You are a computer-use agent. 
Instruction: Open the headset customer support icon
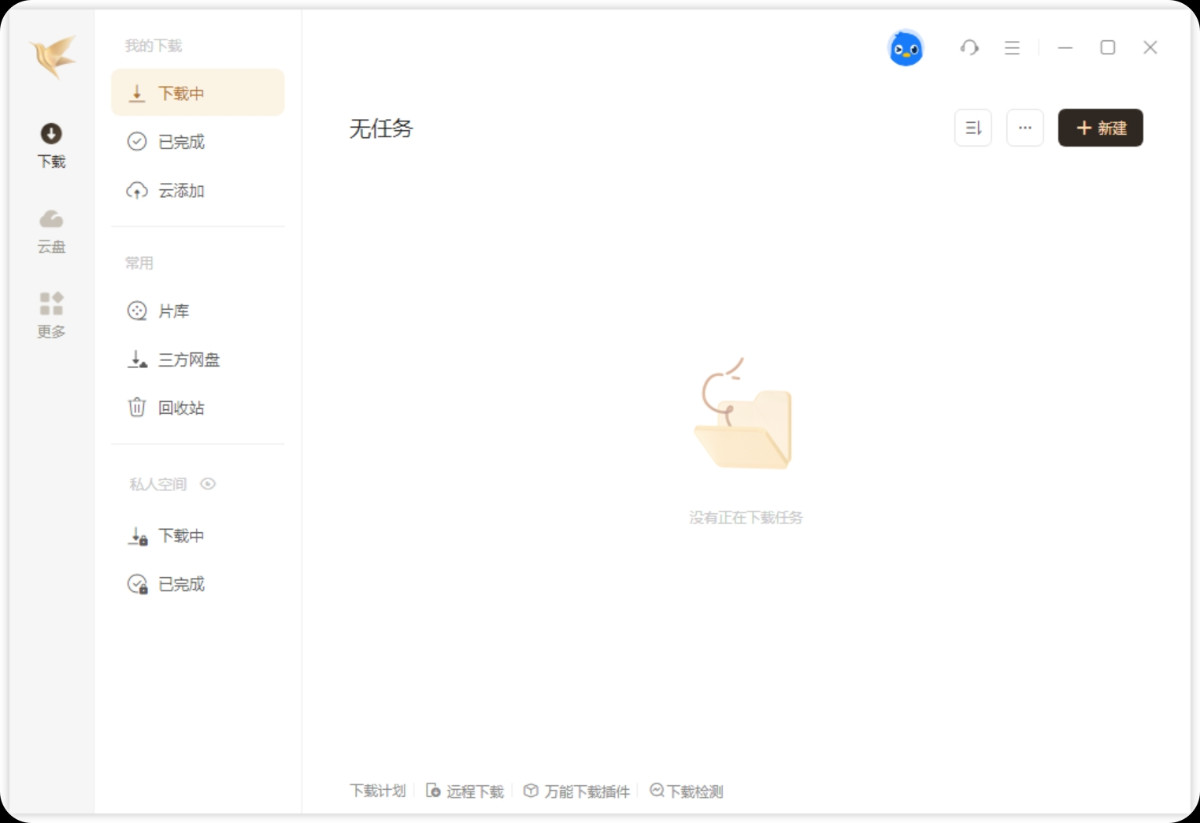969,48
